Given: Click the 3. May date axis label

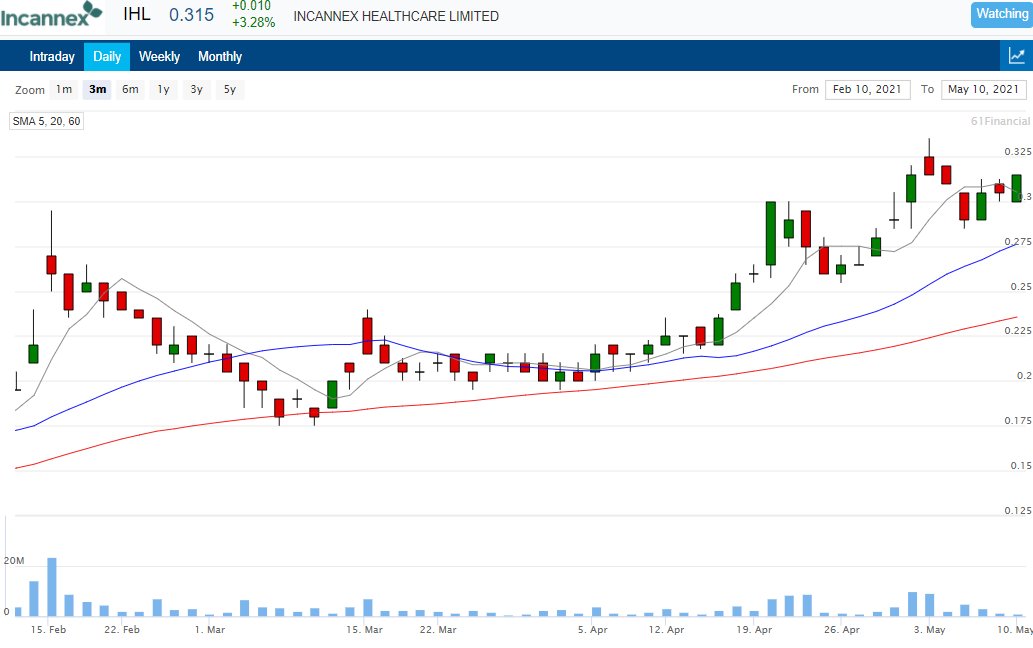Looking at the screenshot, I should (x=929, y=630).
